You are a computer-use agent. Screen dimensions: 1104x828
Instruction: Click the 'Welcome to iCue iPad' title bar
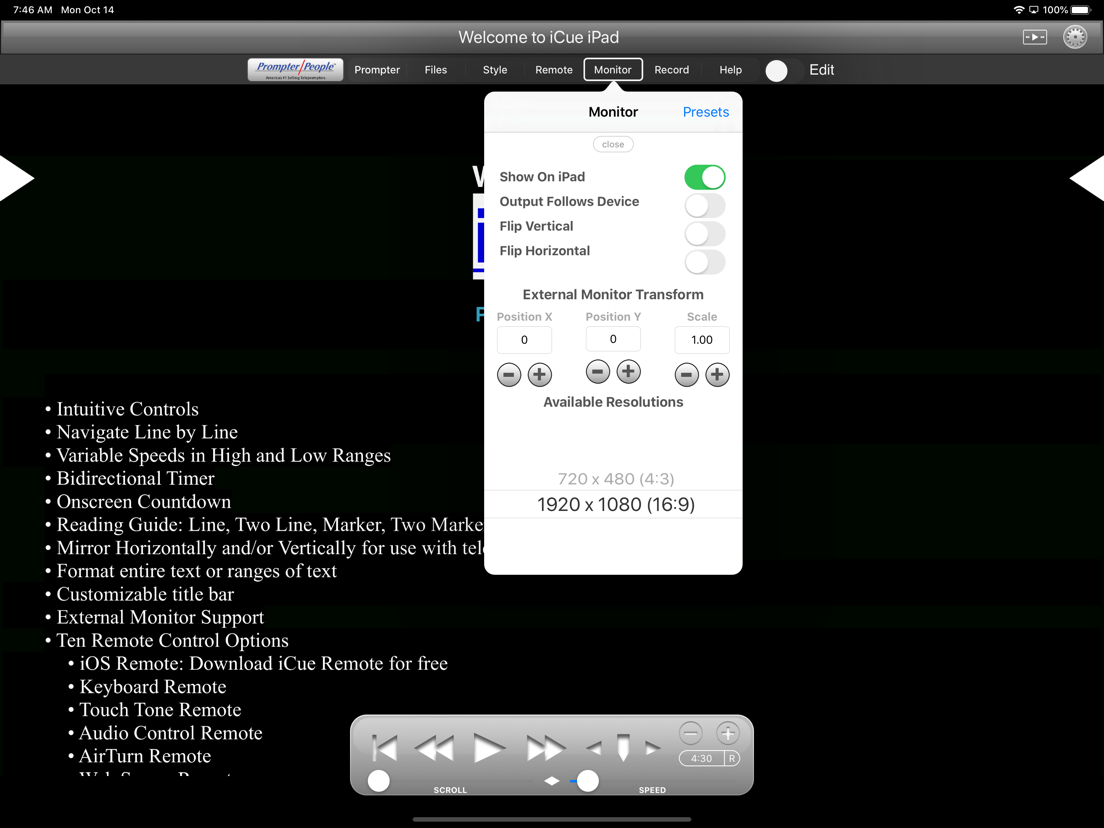[539, 37]
